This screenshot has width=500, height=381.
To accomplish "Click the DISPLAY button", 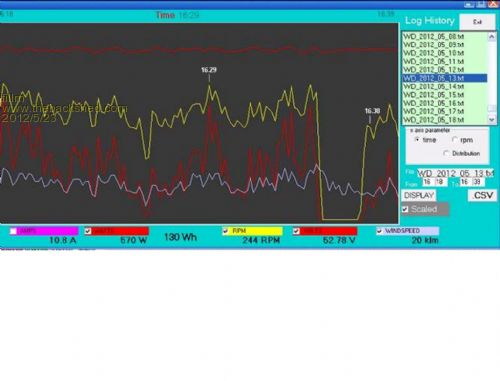I will point(419,195).
